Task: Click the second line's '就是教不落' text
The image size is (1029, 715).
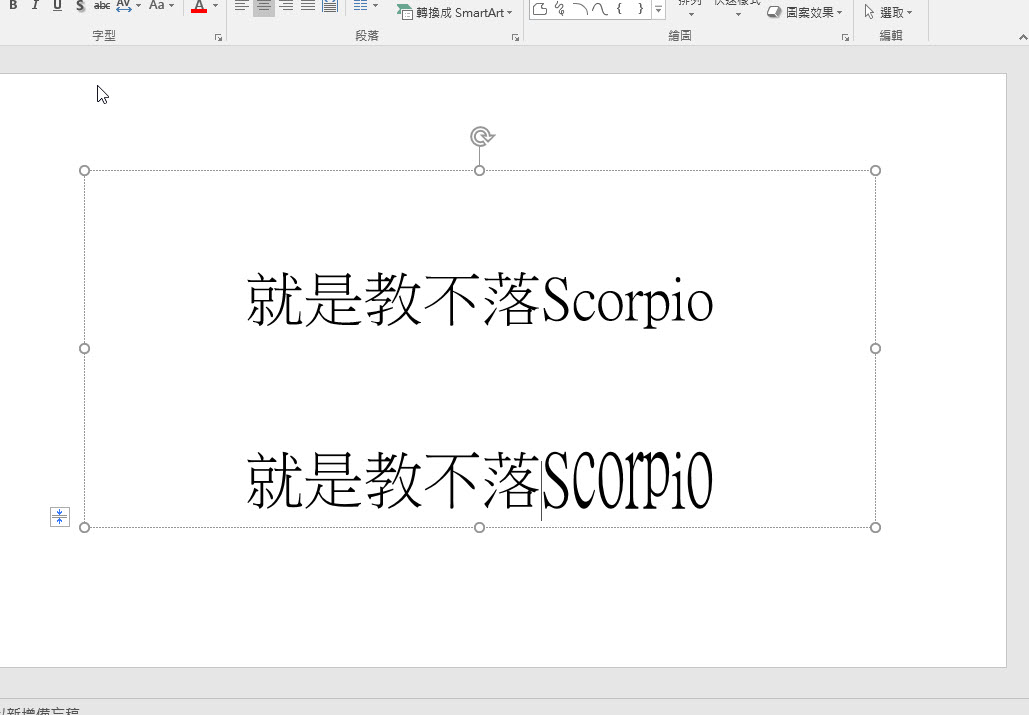Action: [x=392, y=481]
